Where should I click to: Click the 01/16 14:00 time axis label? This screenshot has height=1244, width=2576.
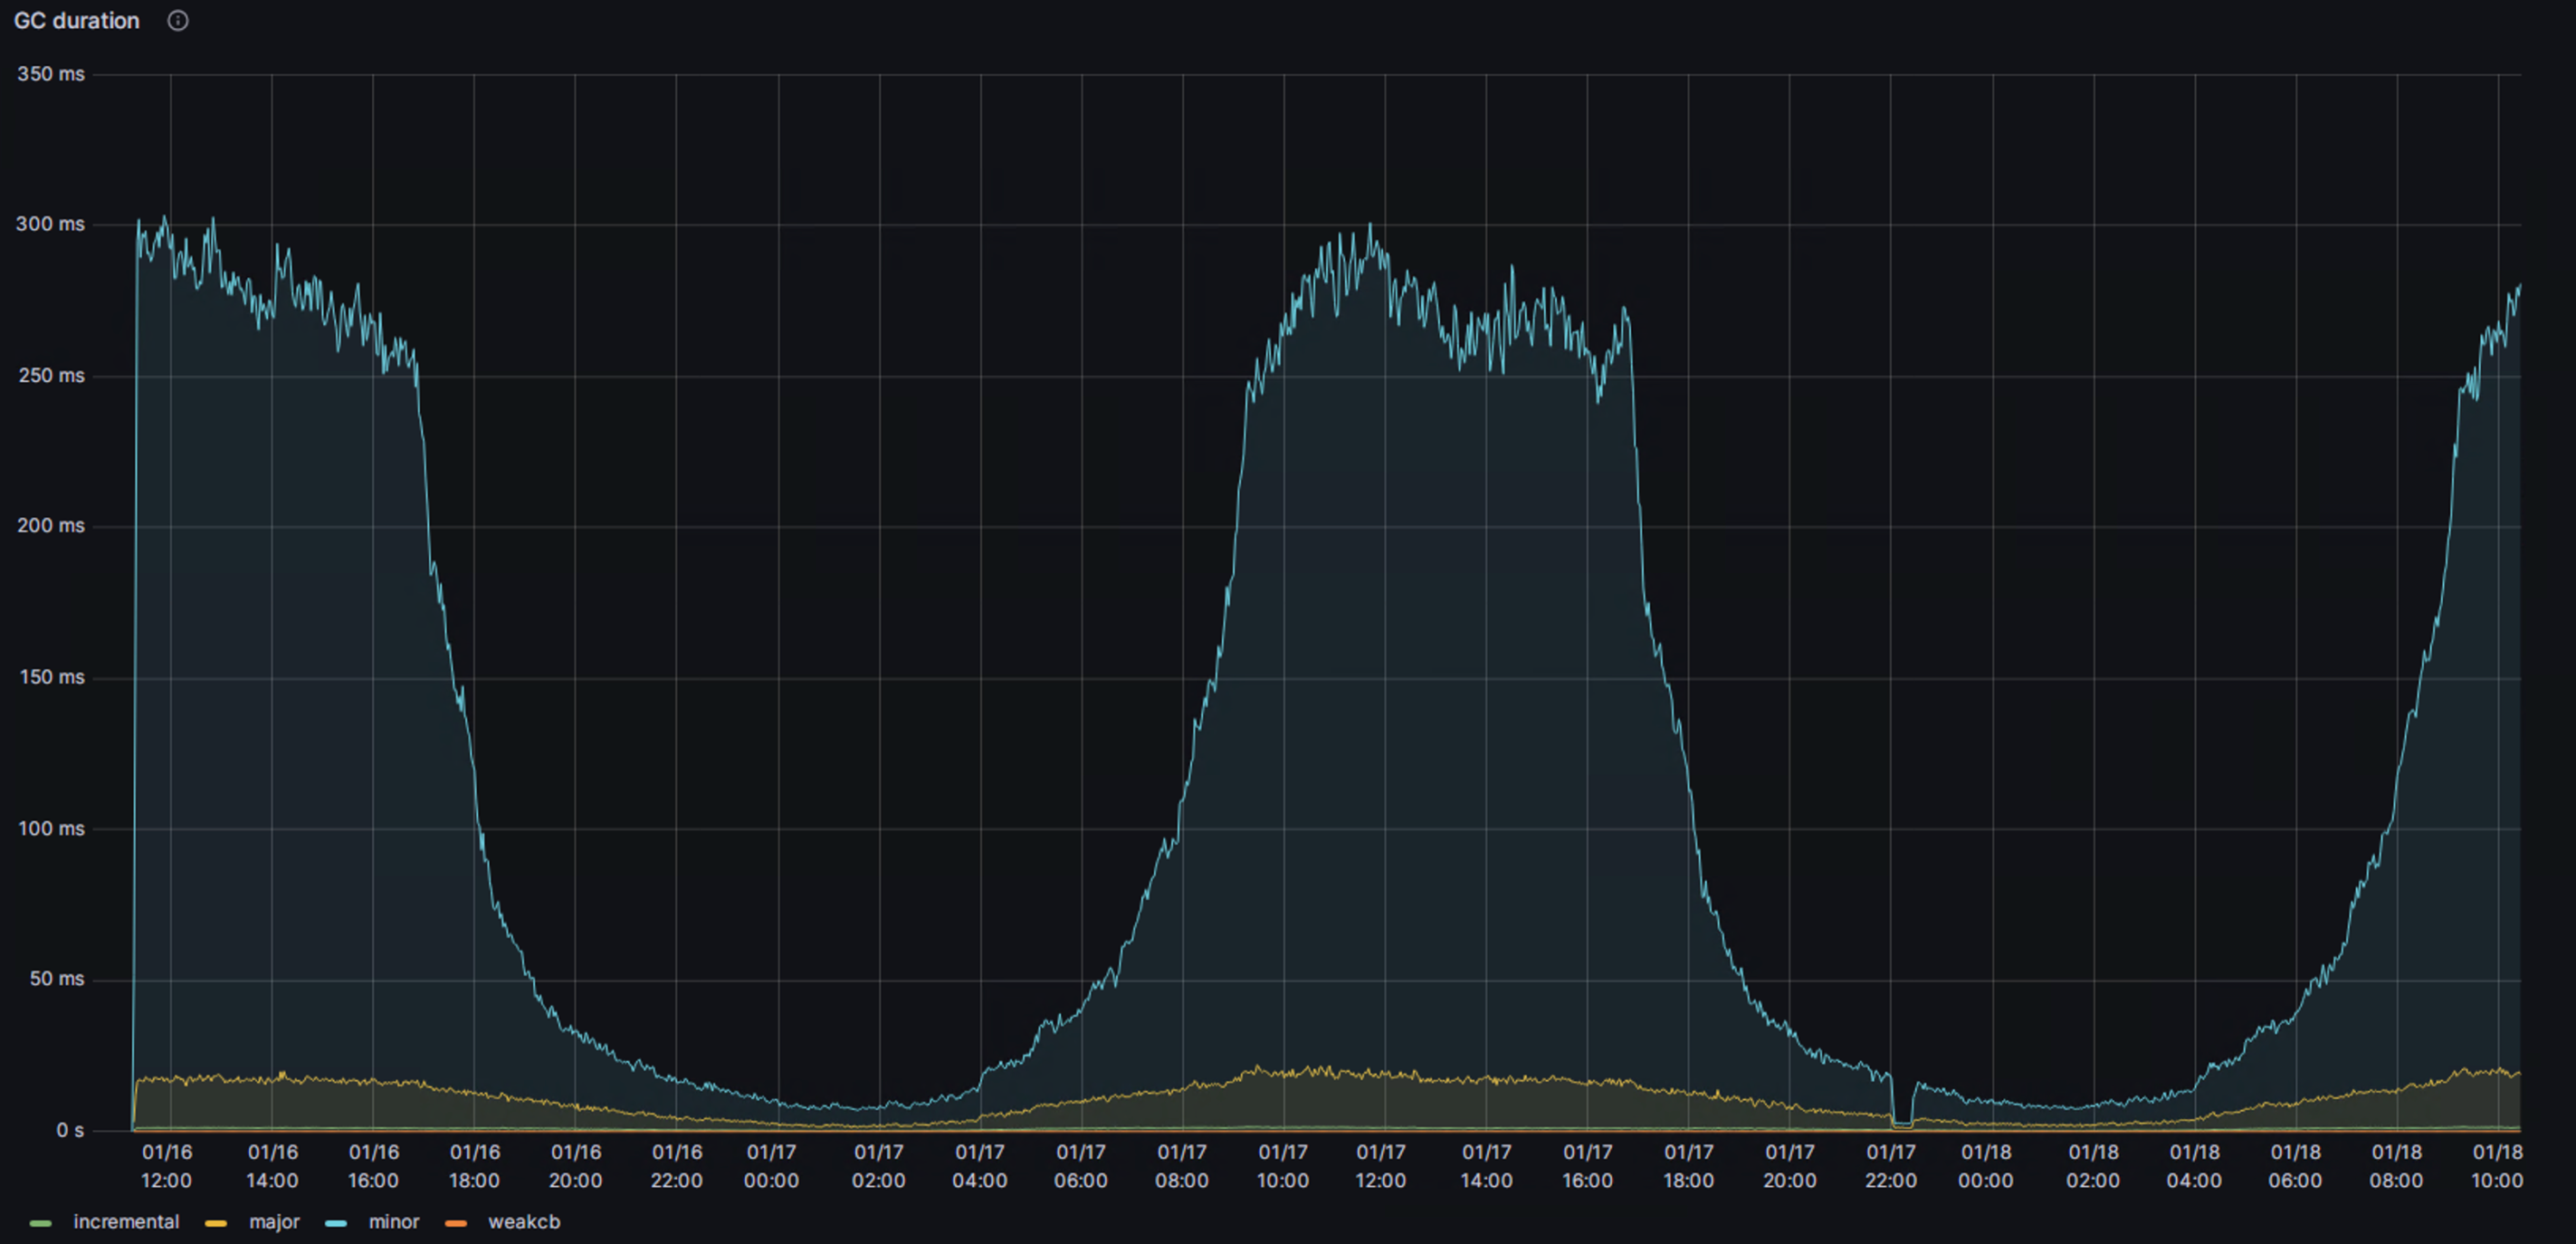point(272,1166)
